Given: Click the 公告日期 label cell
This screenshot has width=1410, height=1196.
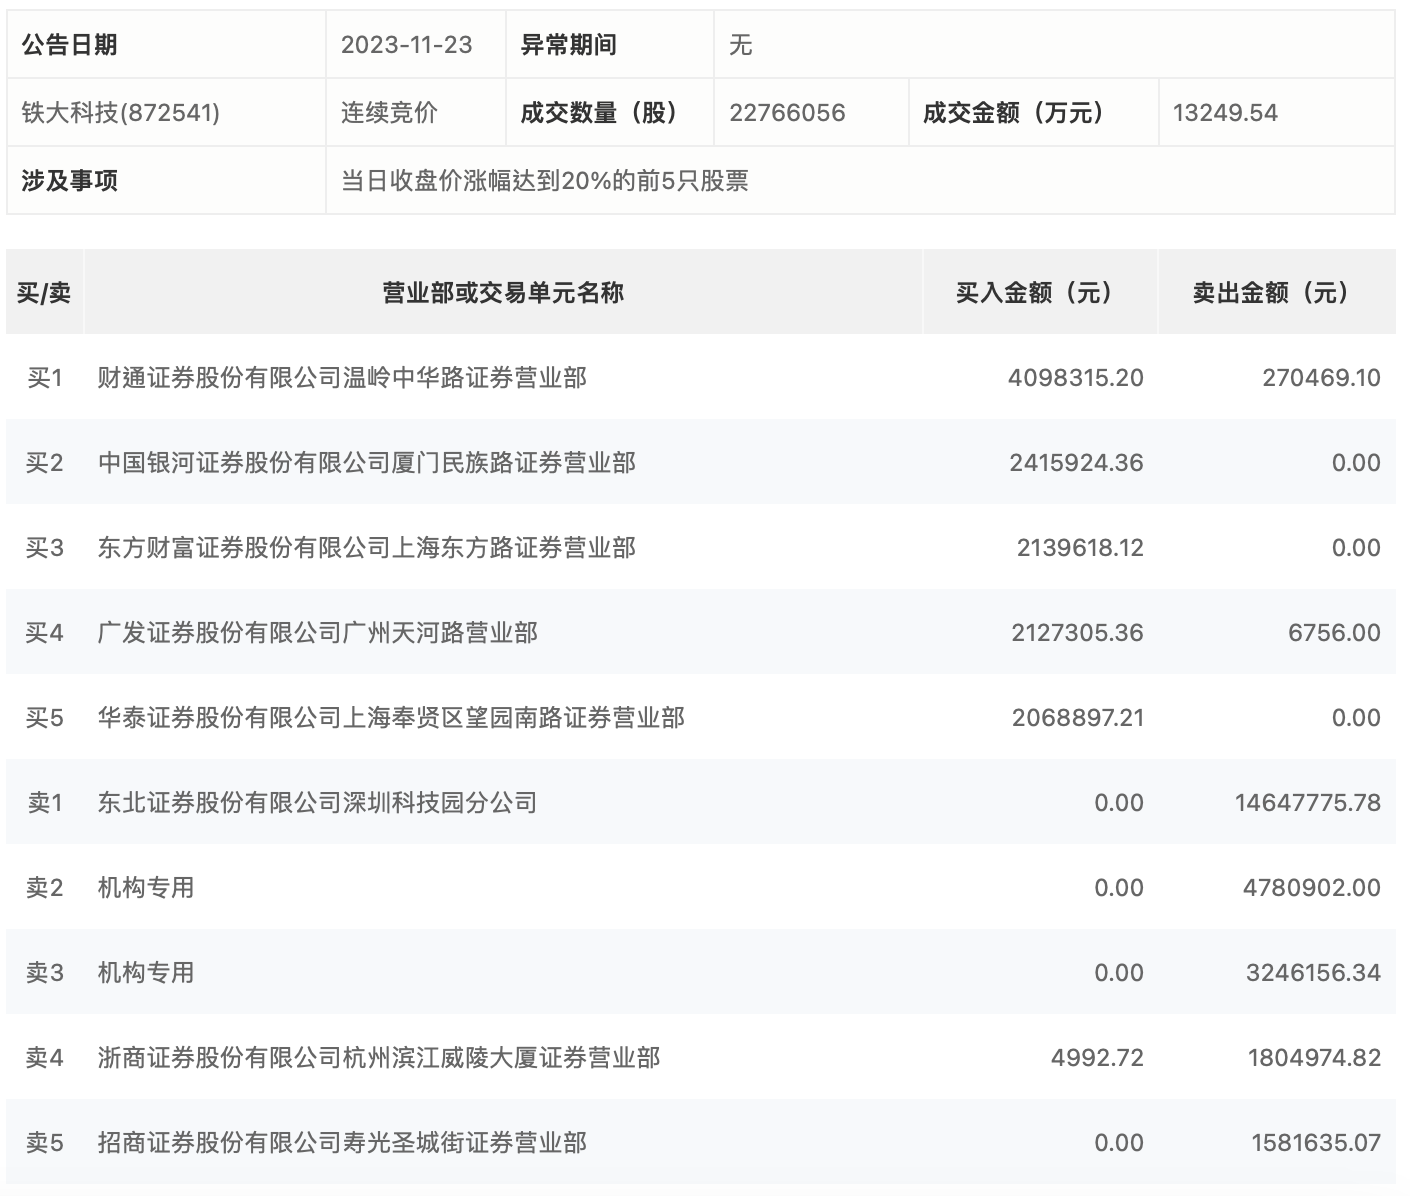Looking at the screenshot, I should (166, 45).
